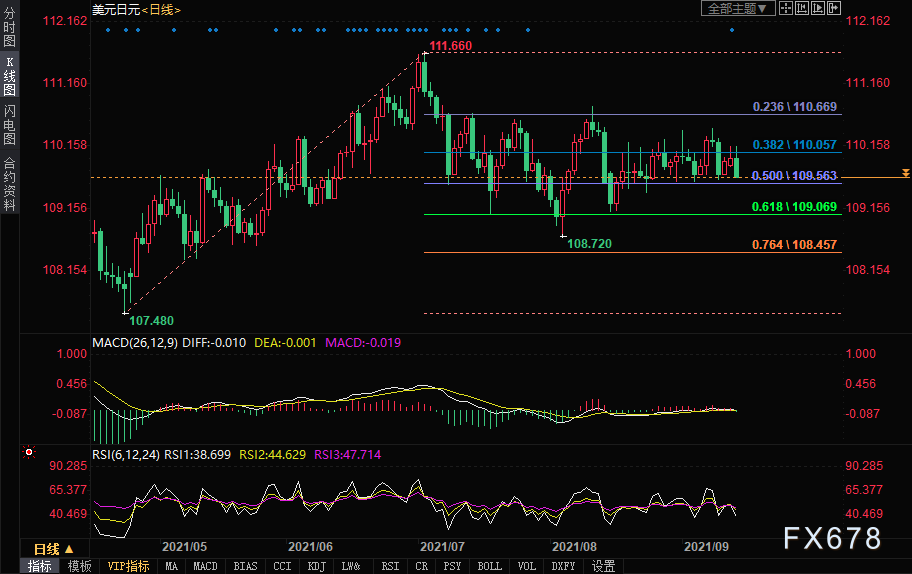Open the 合约资料 side tab
Image resolution: width=912 pixels, height=574 pixels.
9,183
